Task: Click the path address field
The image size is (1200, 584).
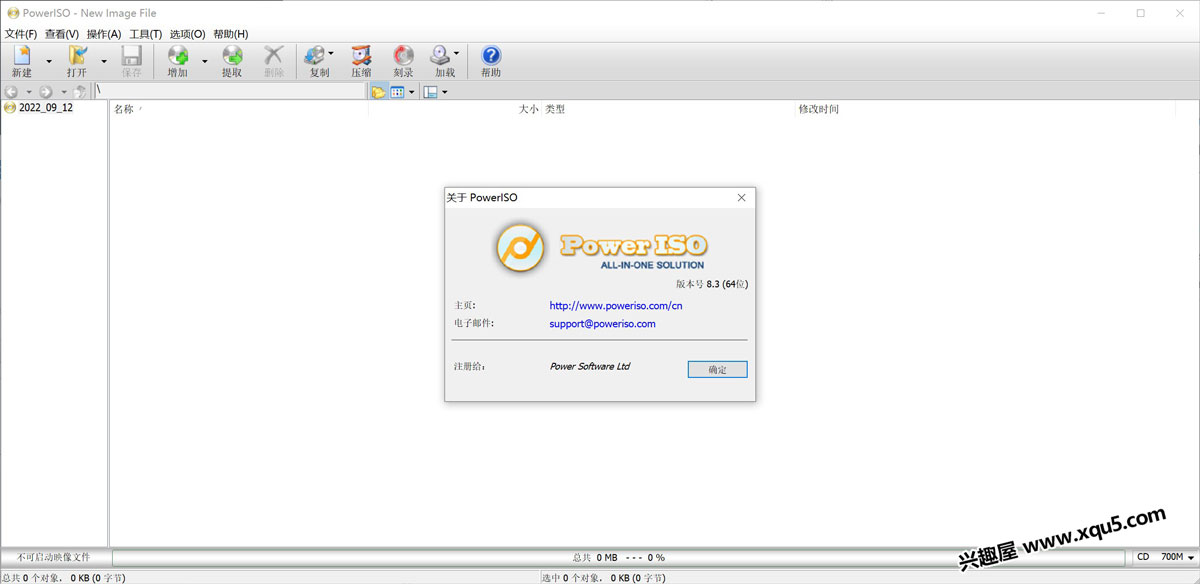Action: click(231, 91)
